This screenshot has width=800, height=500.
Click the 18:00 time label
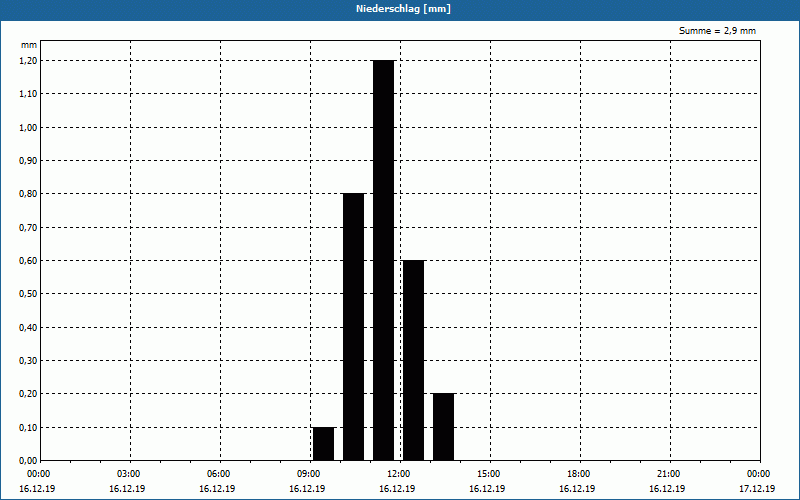580,474
